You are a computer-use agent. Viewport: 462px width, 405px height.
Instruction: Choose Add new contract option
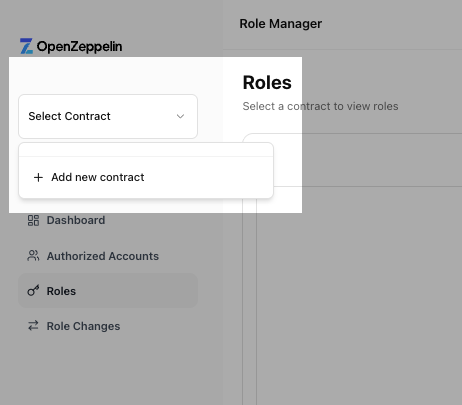pyautogui.click(x=146, y=177)
